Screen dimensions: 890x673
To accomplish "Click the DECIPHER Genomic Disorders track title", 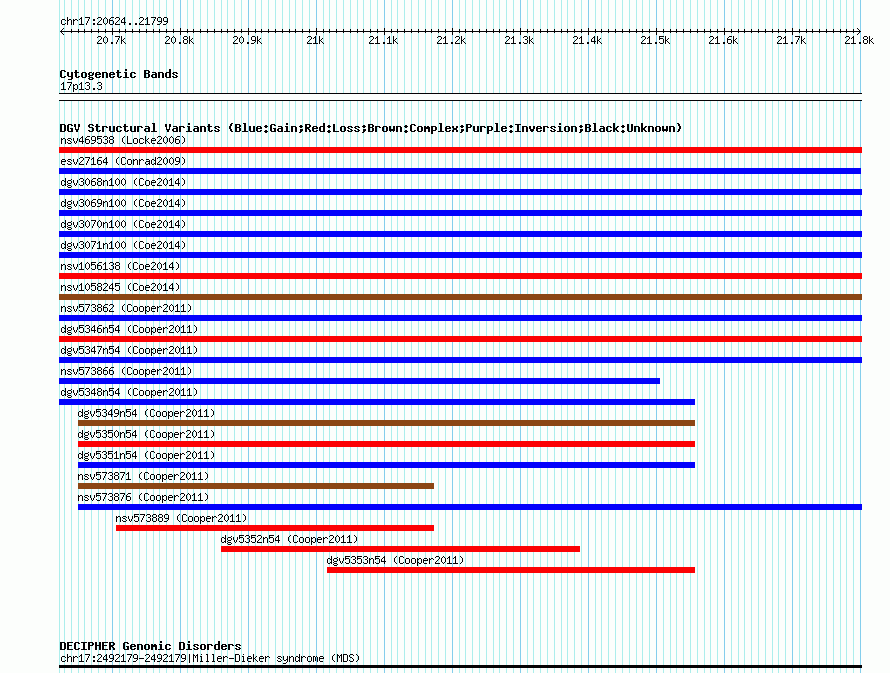I will [150, 646].
